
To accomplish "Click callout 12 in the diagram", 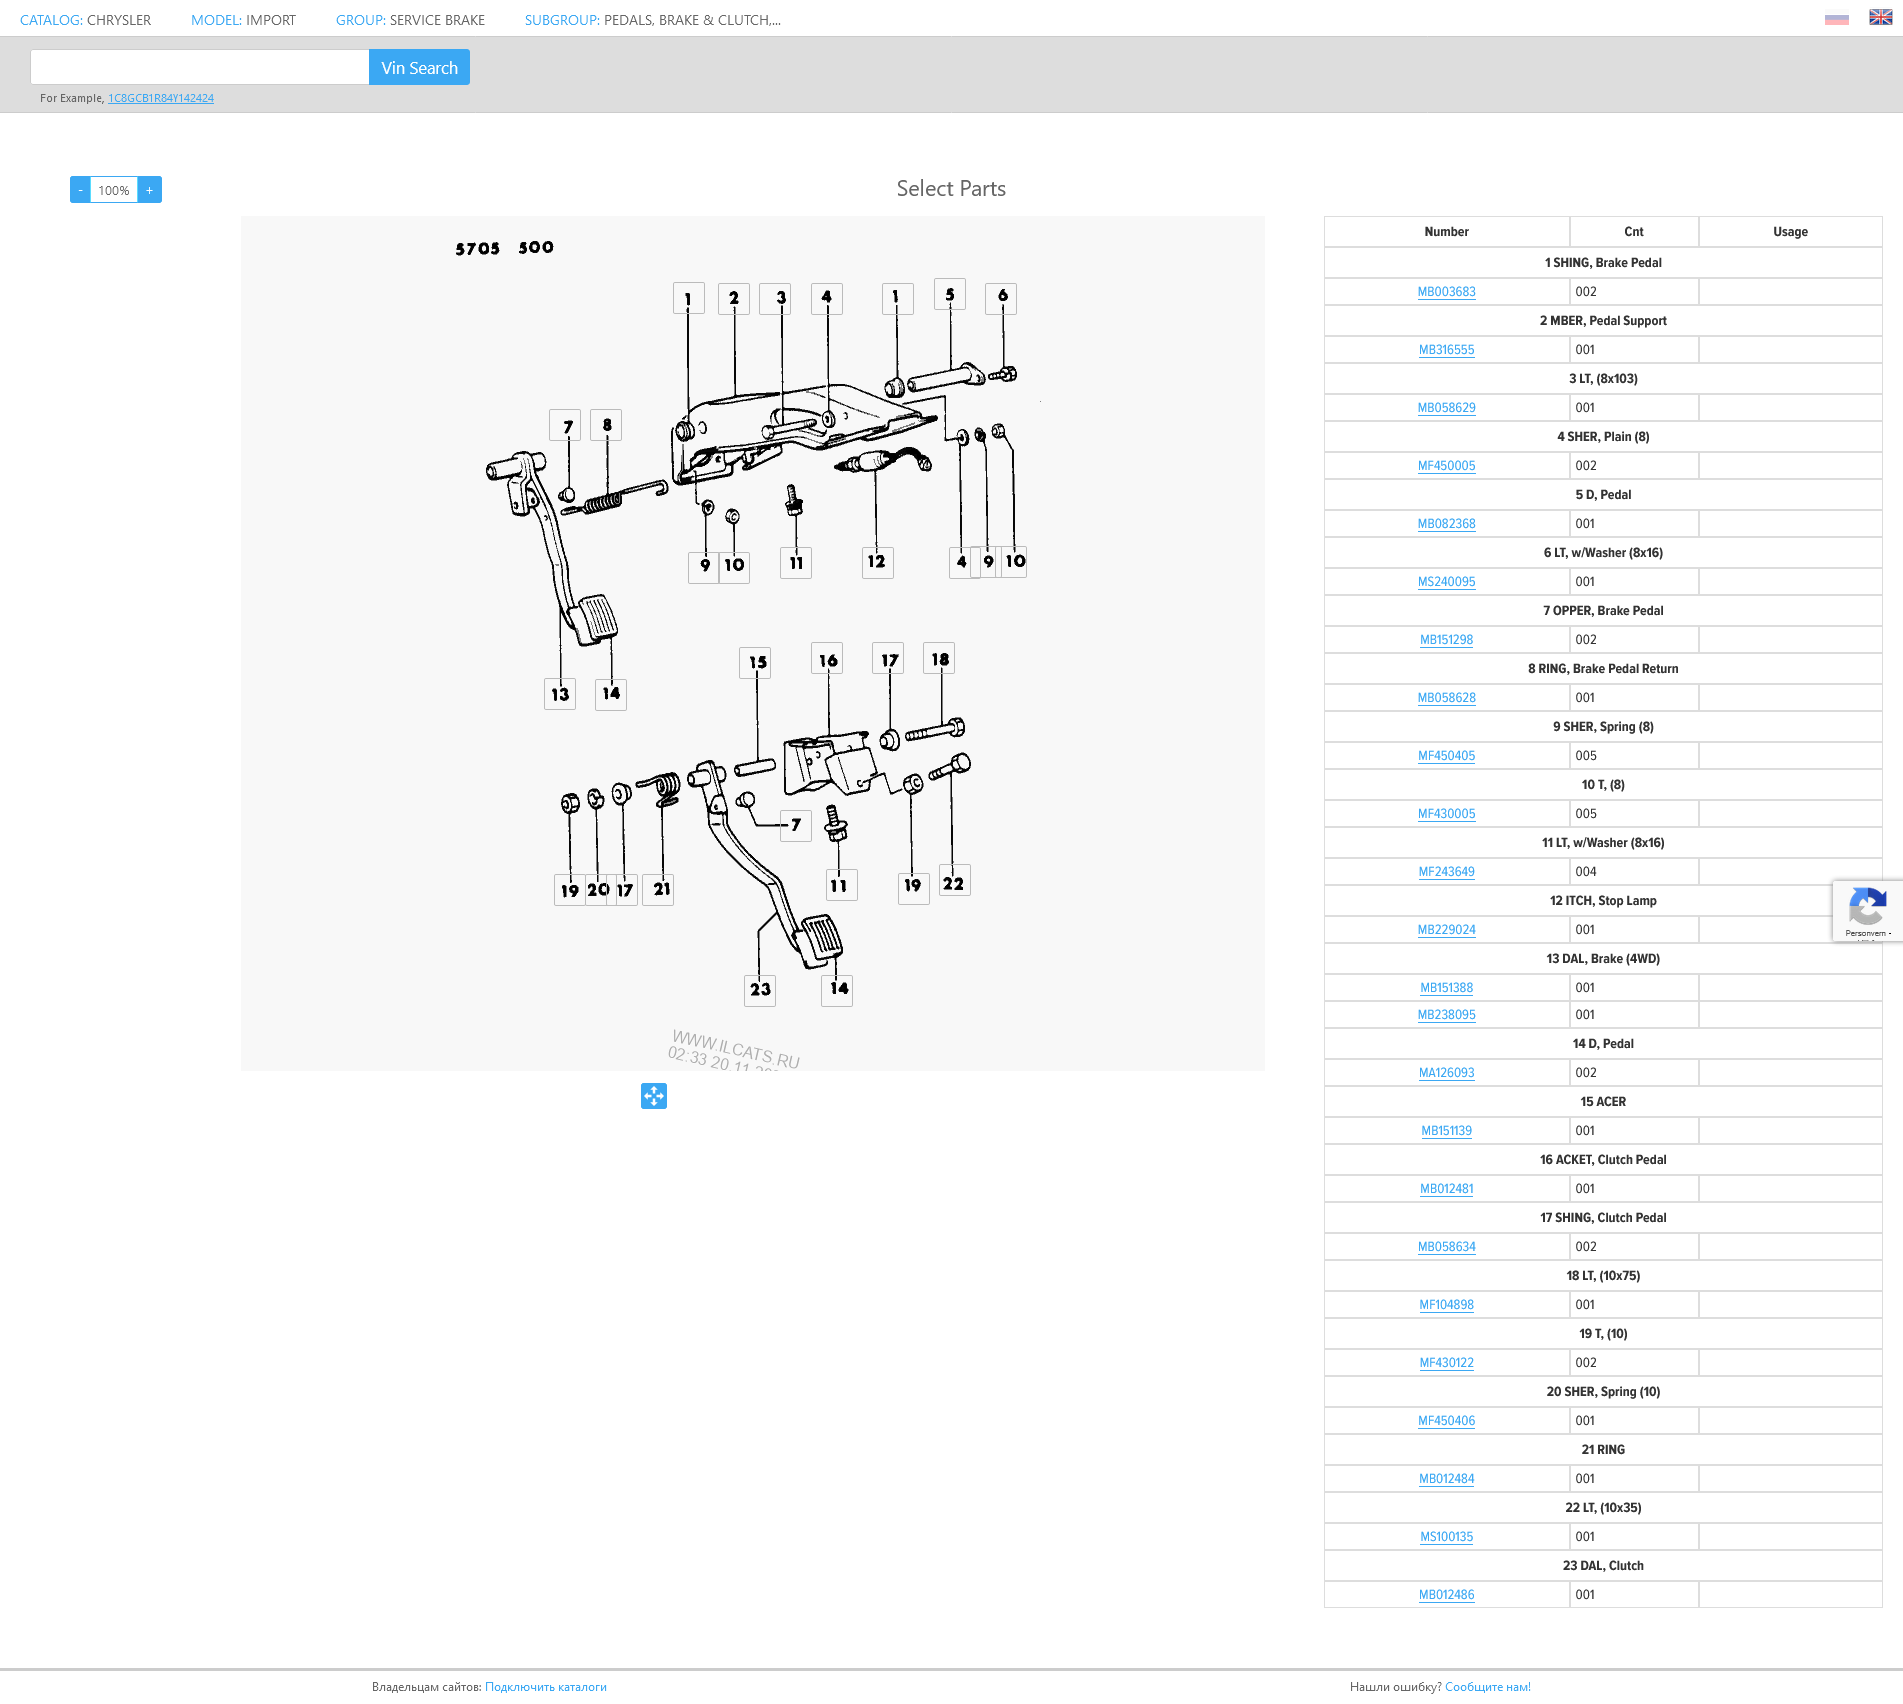I will click(877, 562).
